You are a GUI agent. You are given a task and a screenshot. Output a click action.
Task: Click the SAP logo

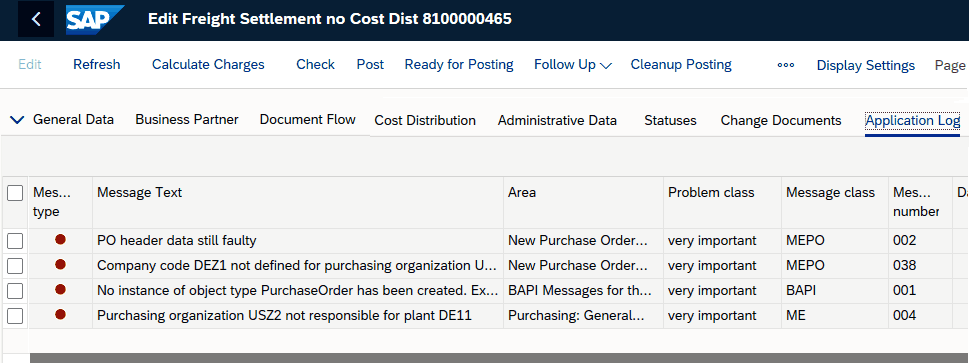pos(95,20)
